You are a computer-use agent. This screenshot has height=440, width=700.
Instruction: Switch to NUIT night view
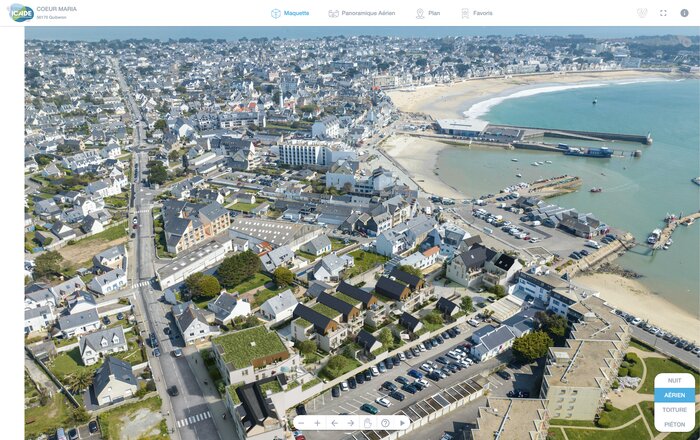point(674,381)
